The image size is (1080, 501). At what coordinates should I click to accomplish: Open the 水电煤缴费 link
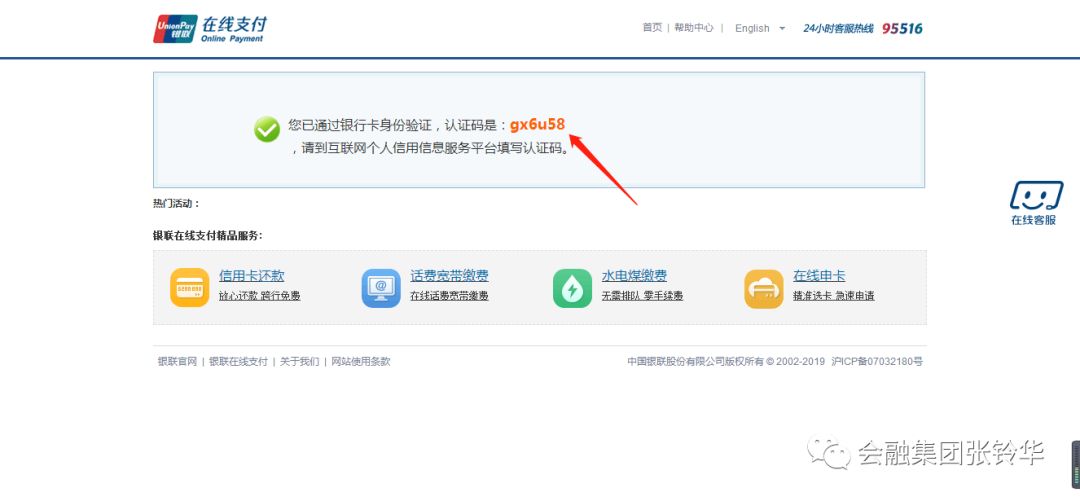coord(634,276)
